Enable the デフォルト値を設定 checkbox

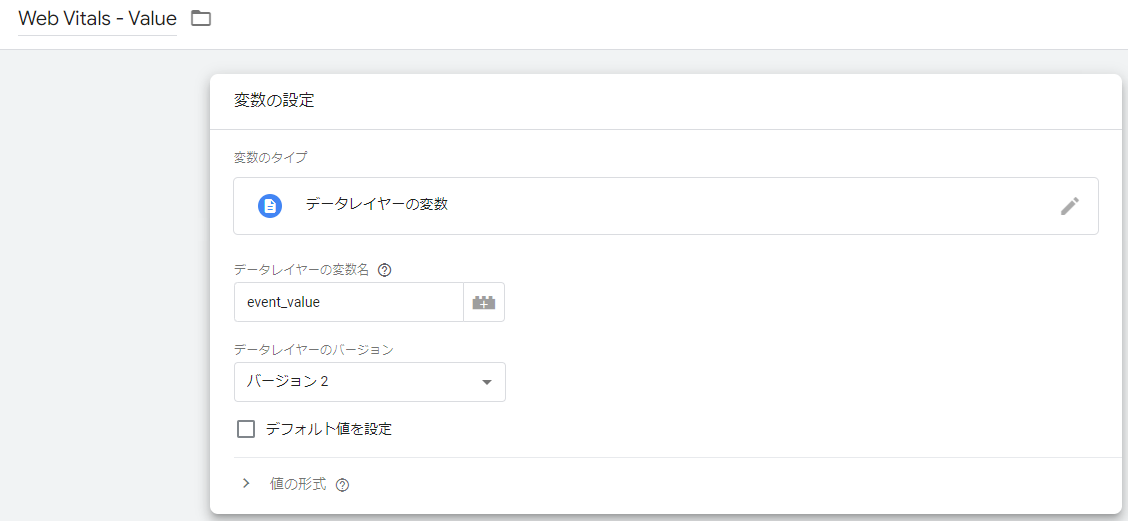246,429
